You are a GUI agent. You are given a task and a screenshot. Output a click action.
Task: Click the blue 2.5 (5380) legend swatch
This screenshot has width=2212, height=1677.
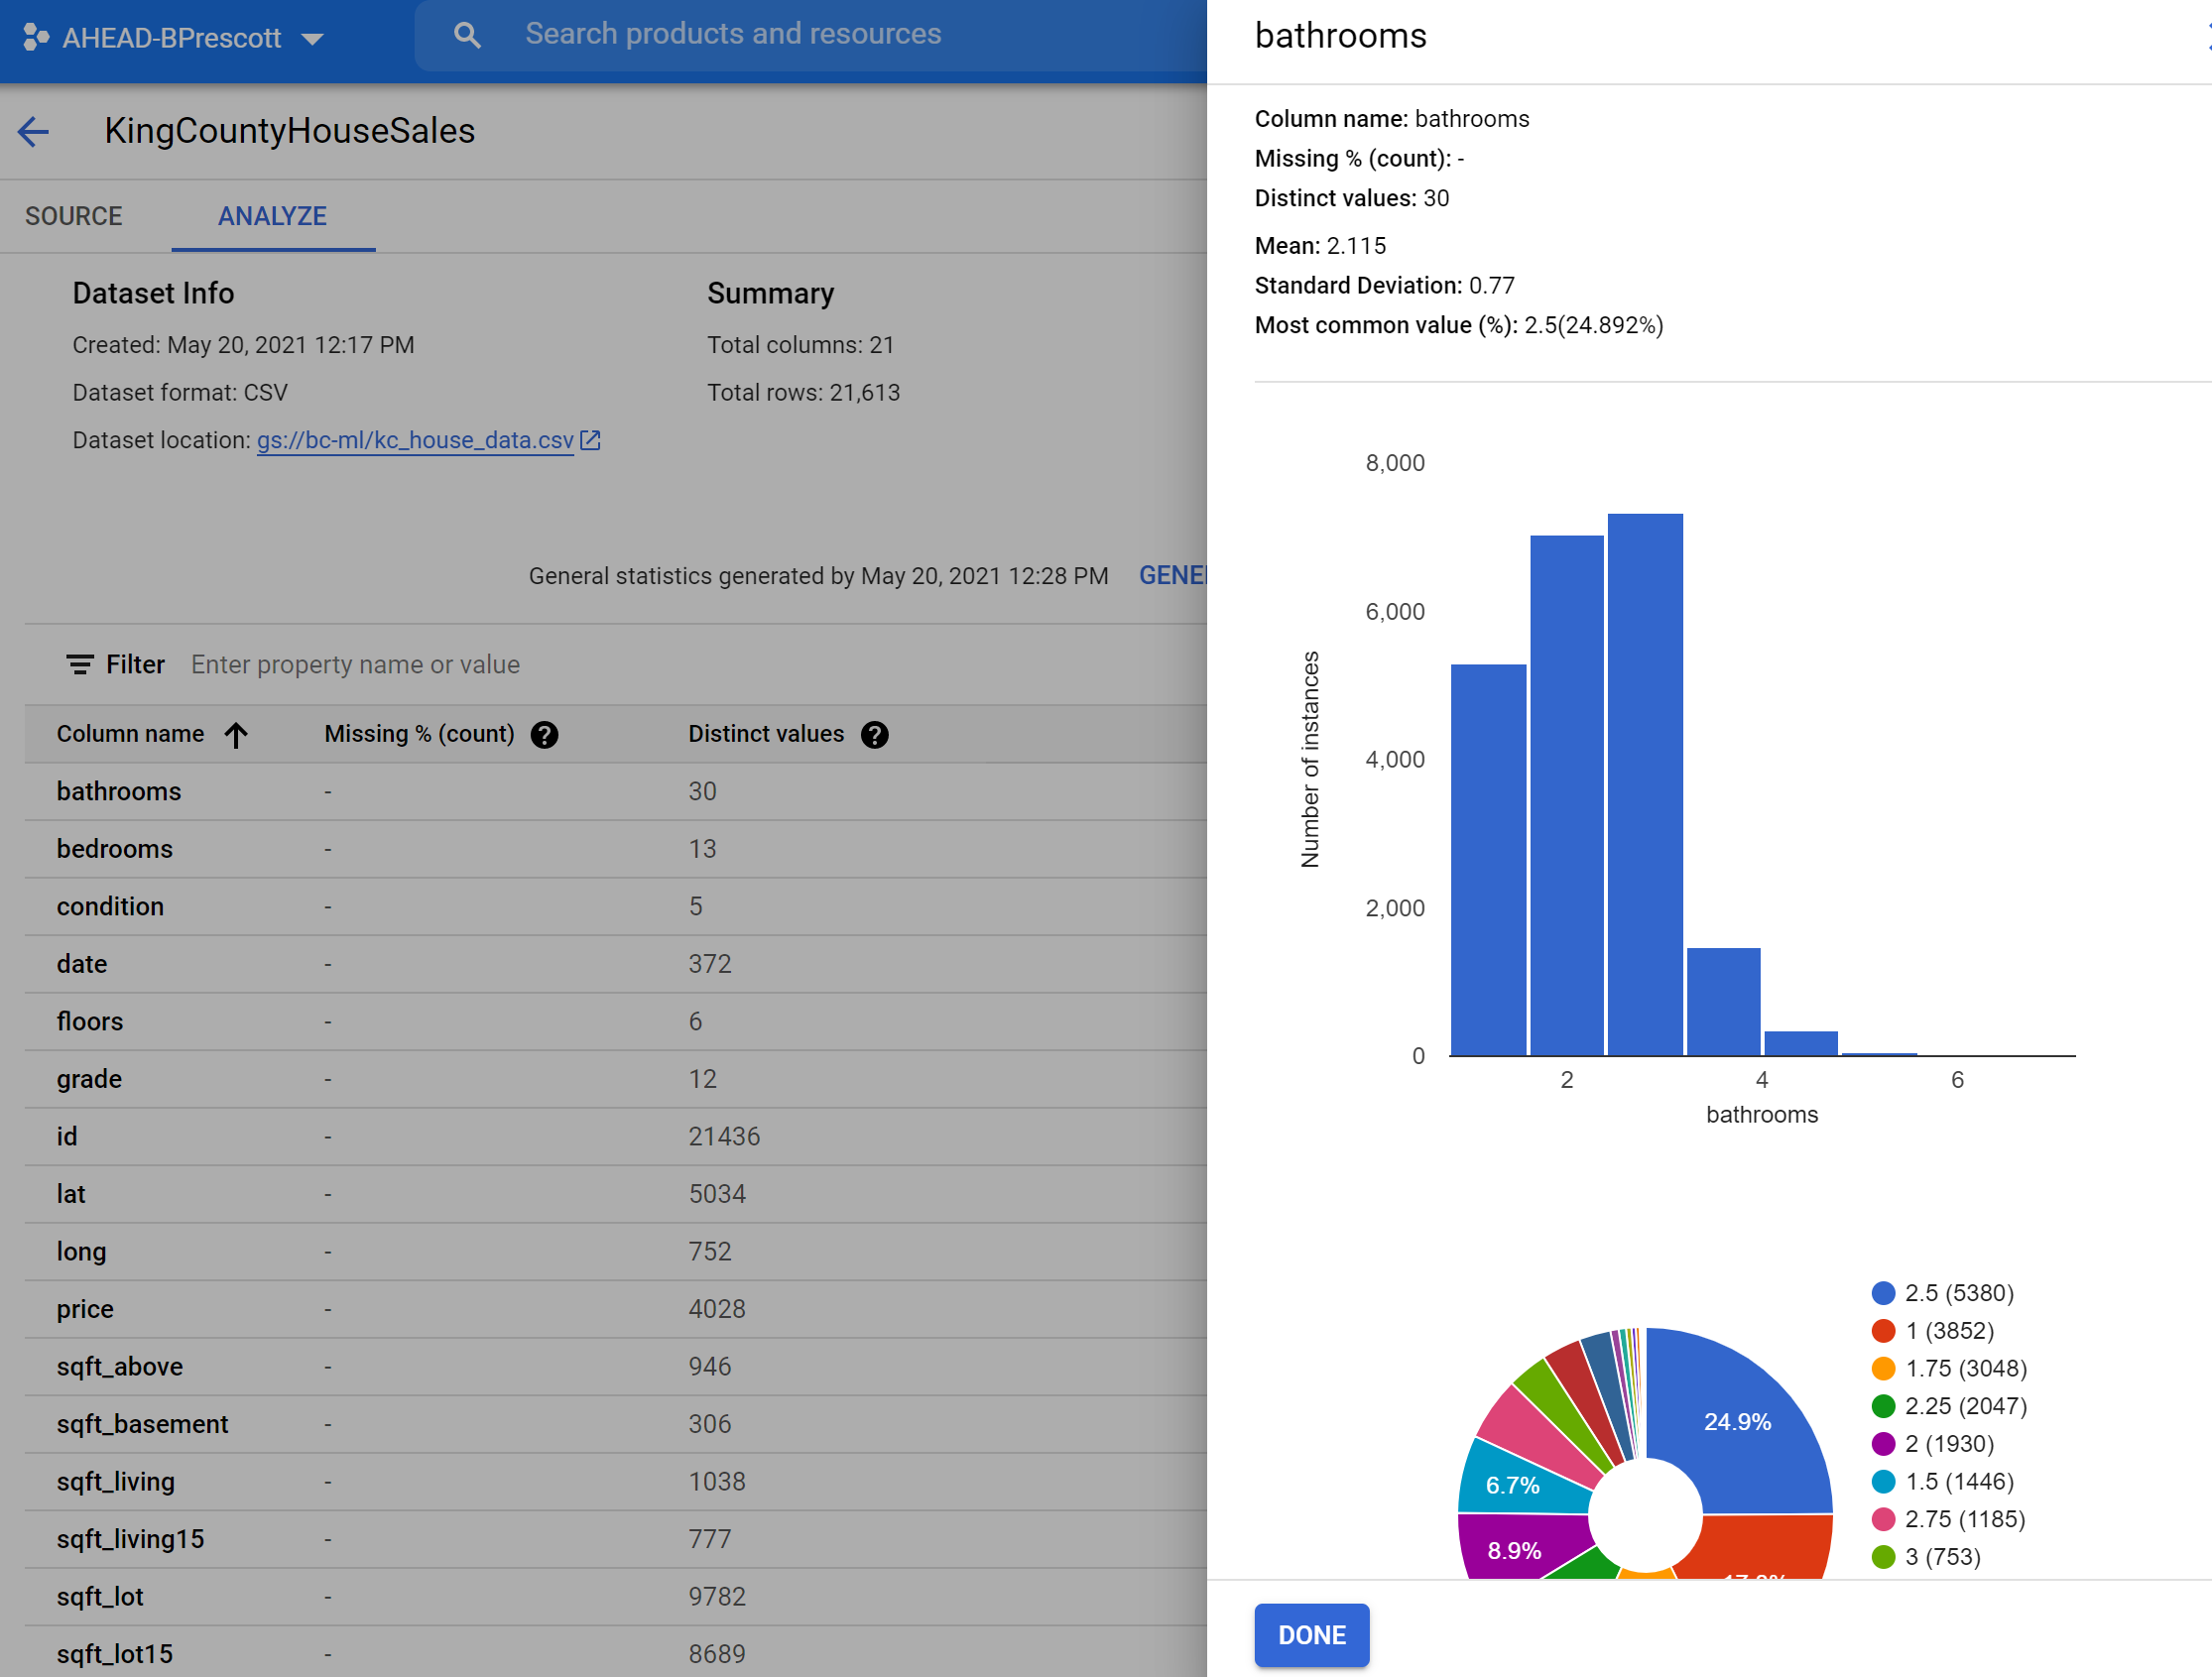click(1883, 1293)
